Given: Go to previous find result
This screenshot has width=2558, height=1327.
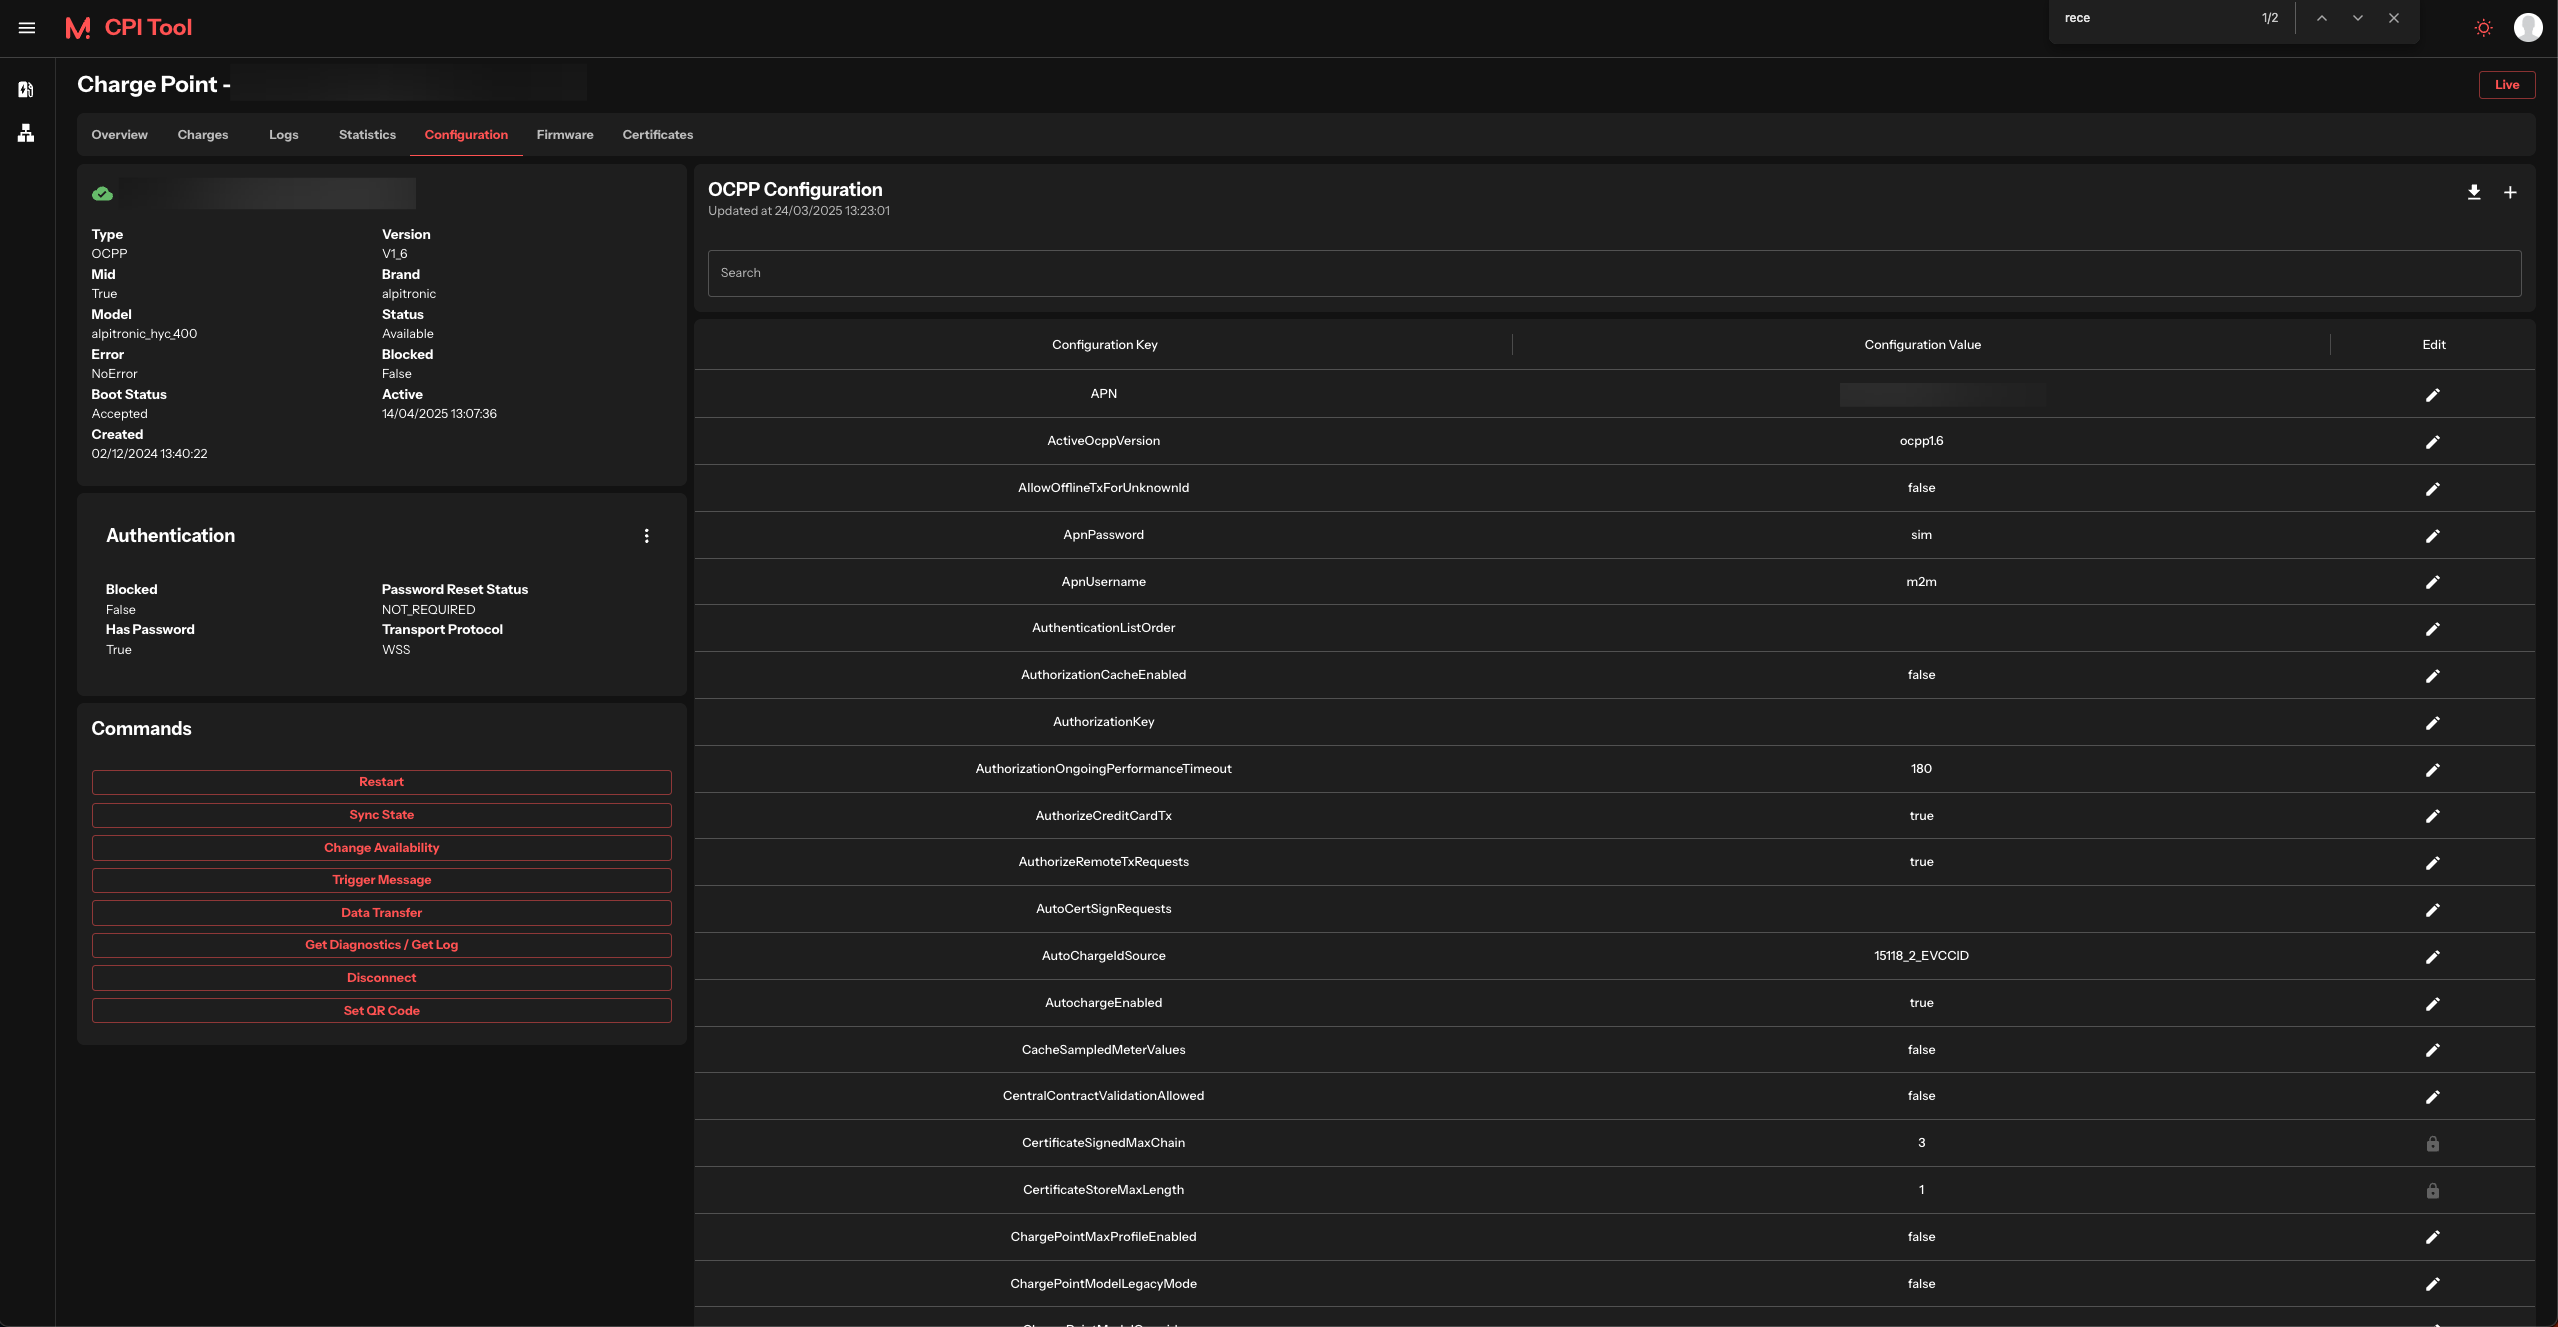Looking at the screenshot, I should coord(2321,18).
